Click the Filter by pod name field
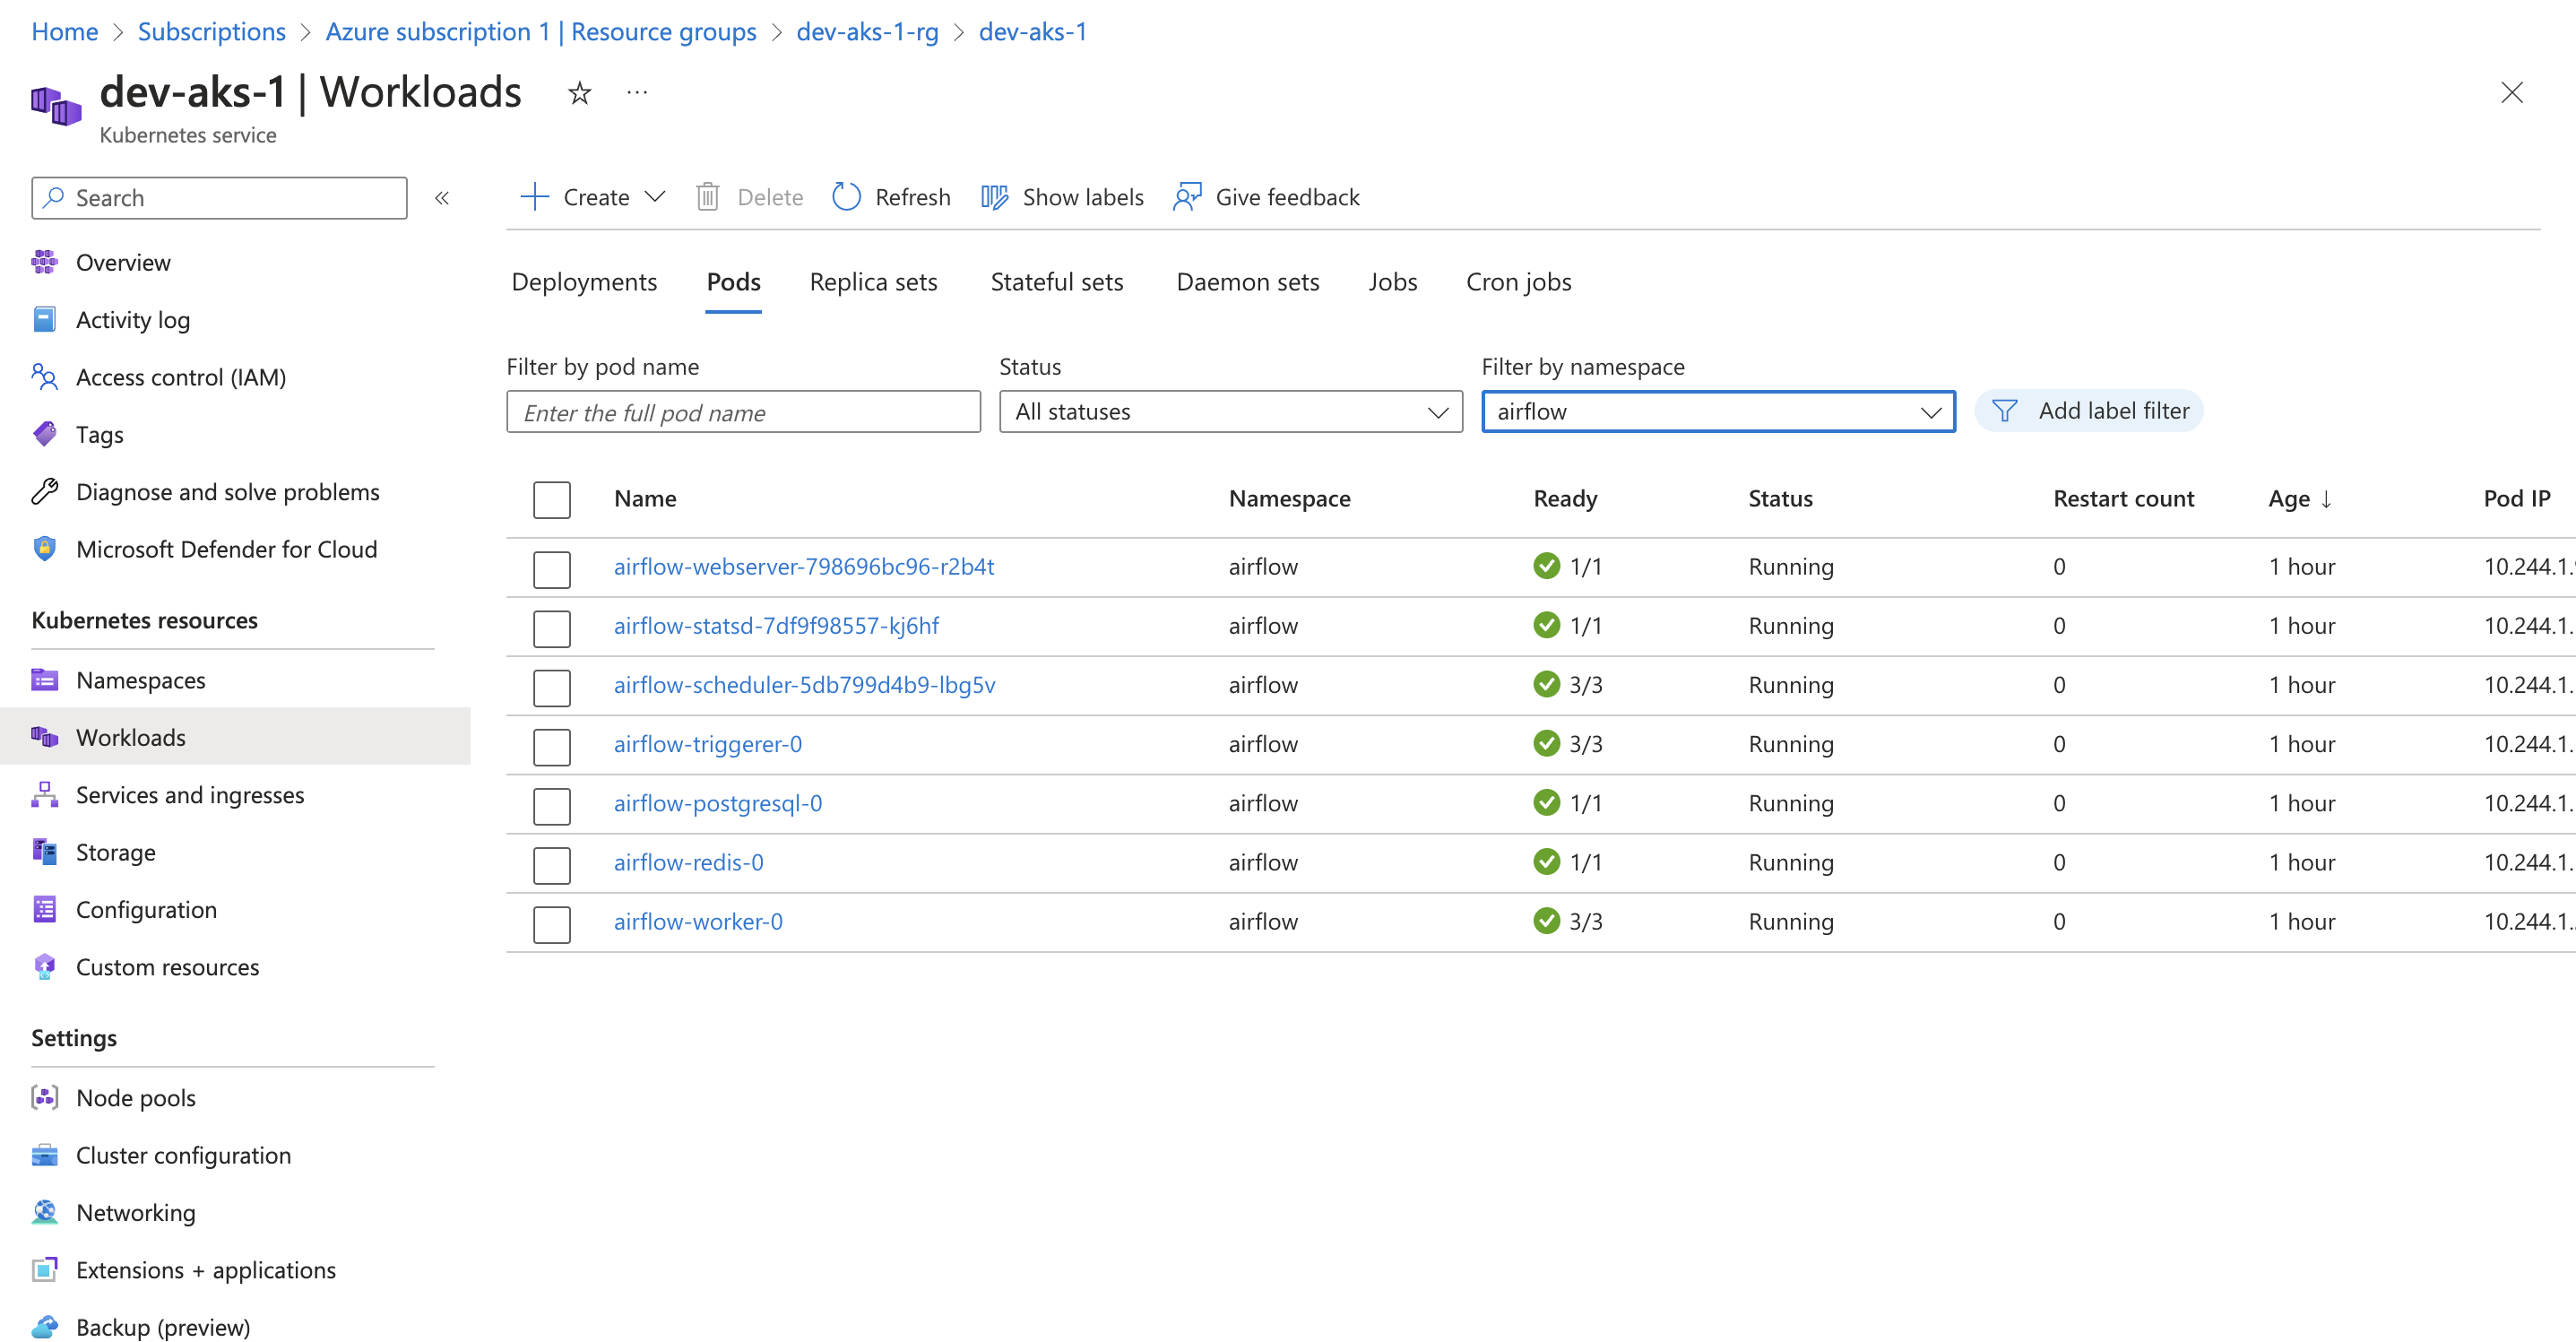This screenshot has width=2576, height=1342. coord(743,412)
